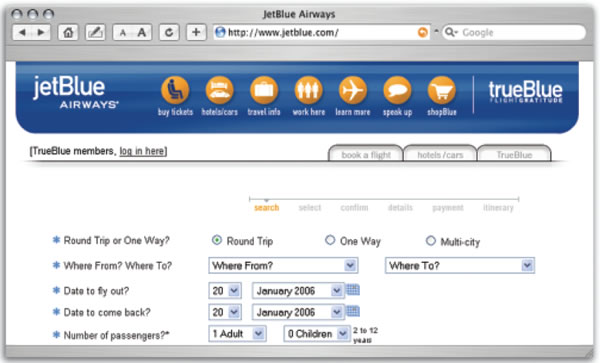Click the details step in progress bar
This screenshot has width=600, height=363.
coord(400,207)
